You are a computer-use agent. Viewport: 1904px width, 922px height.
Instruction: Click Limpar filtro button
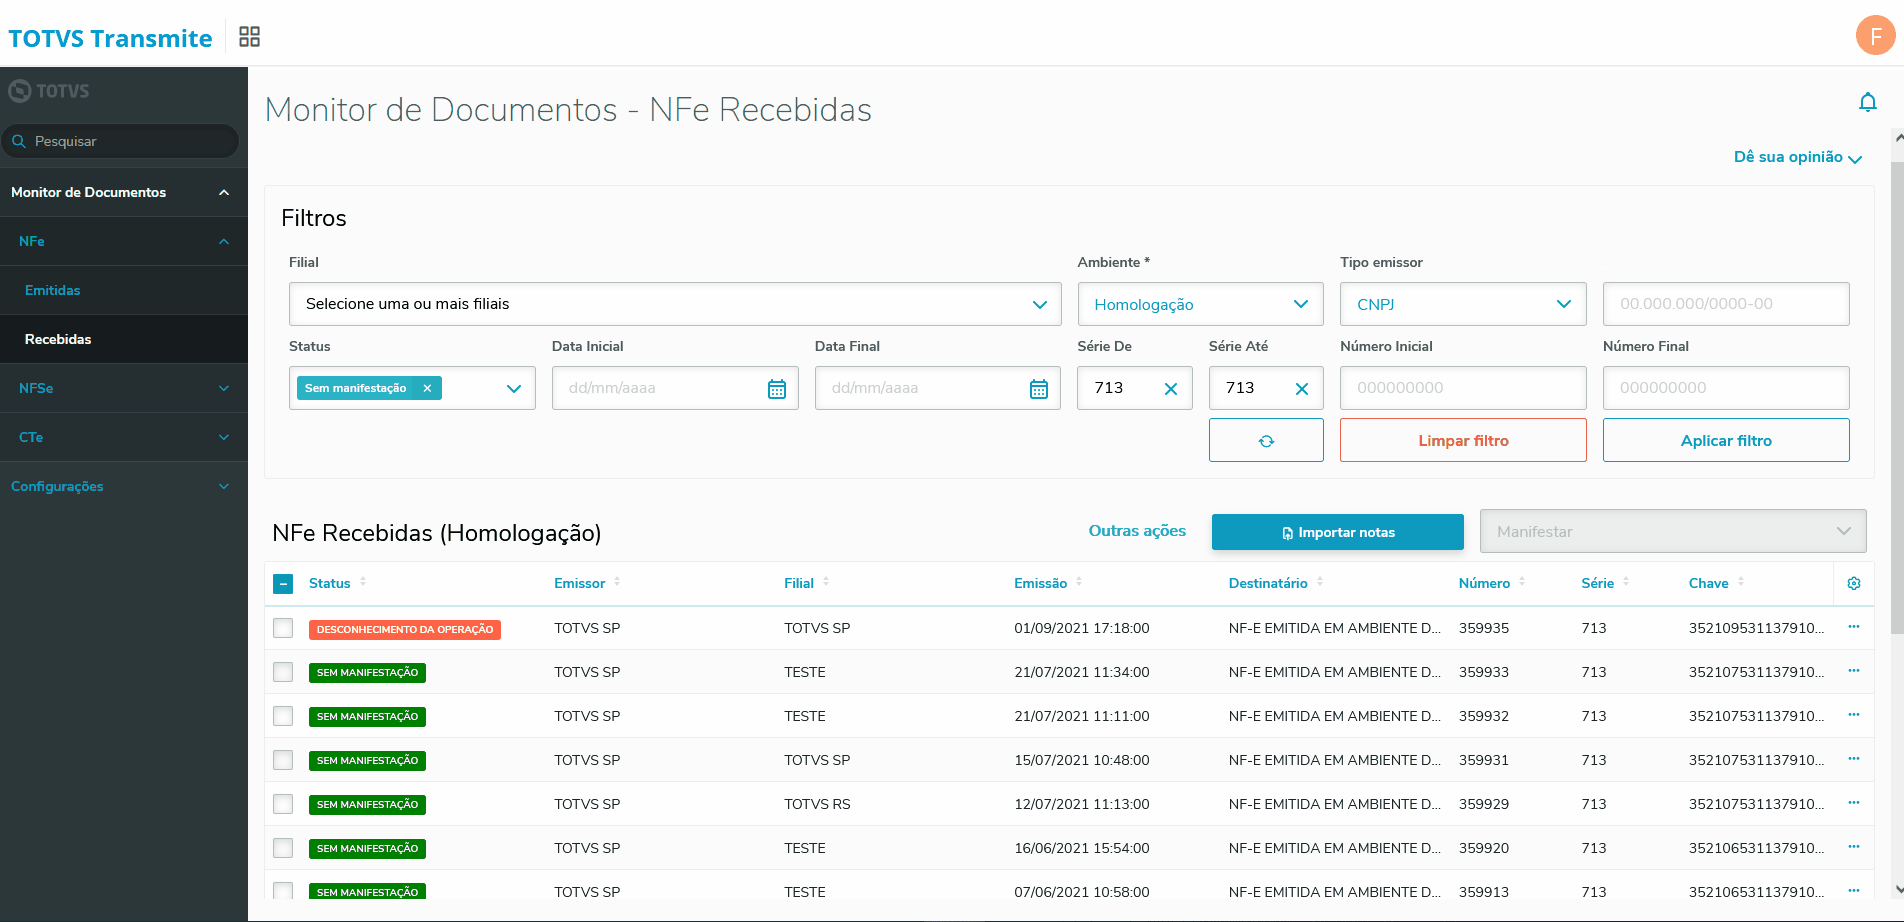pyautogui.click(x=1463, y=440)
